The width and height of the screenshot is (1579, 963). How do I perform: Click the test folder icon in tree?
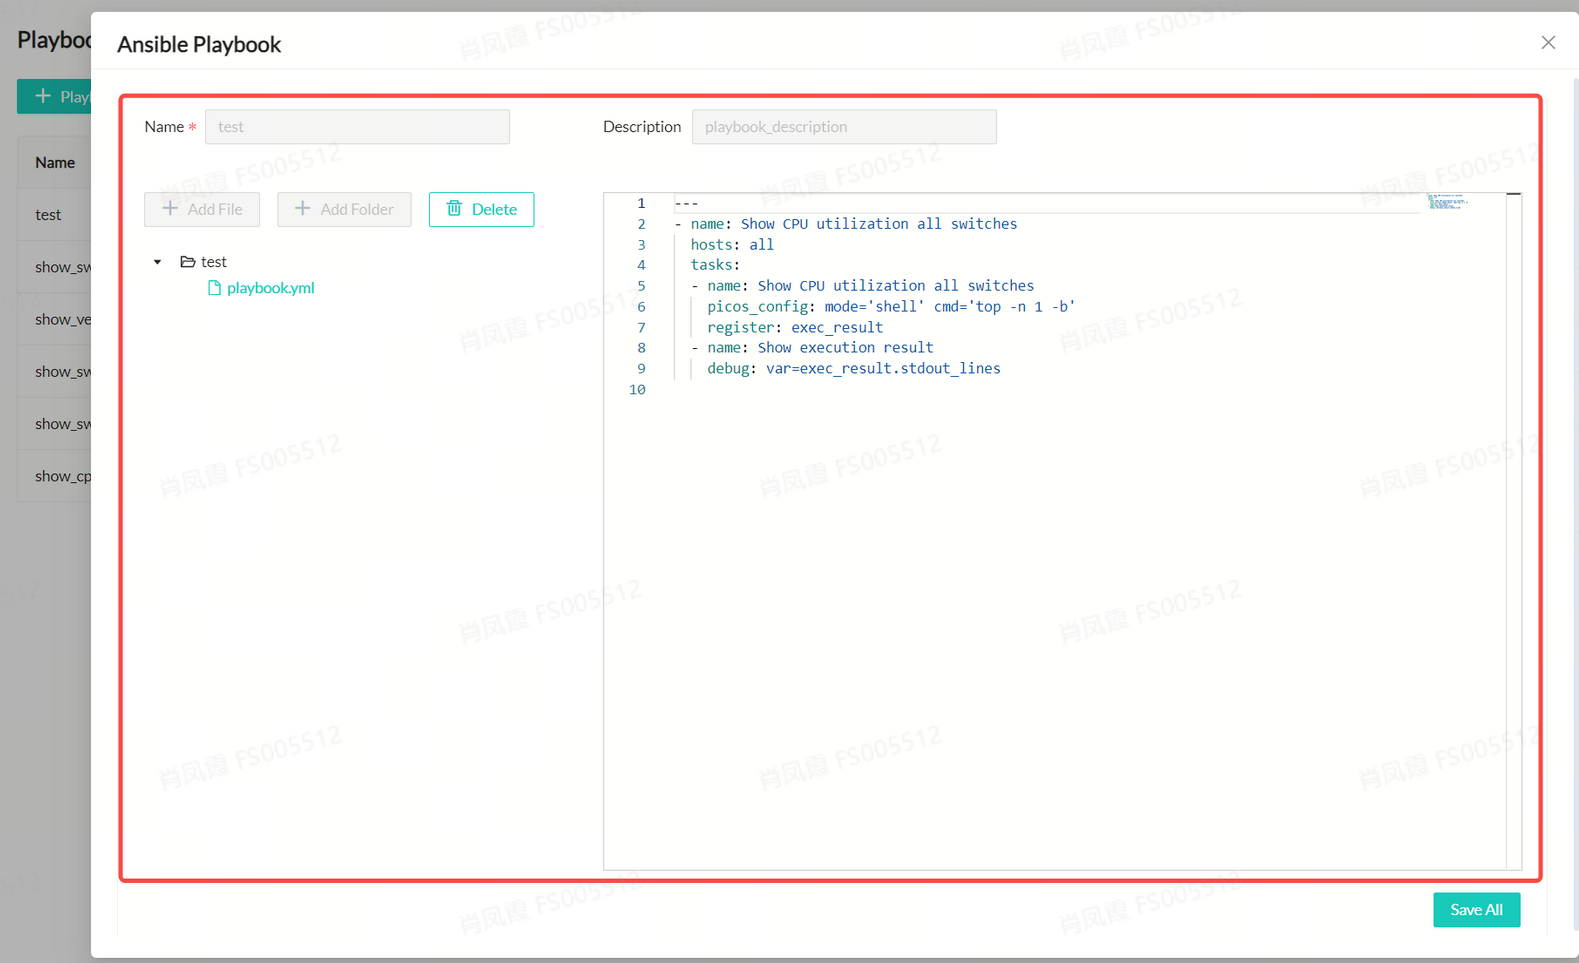pyautogui.click(x=187, y=262)
